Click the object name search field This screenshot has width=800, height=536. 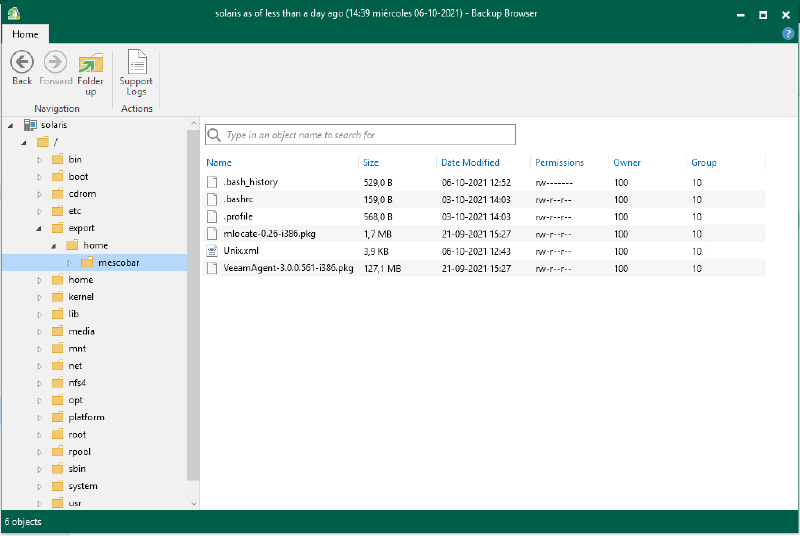click(360, 135)
